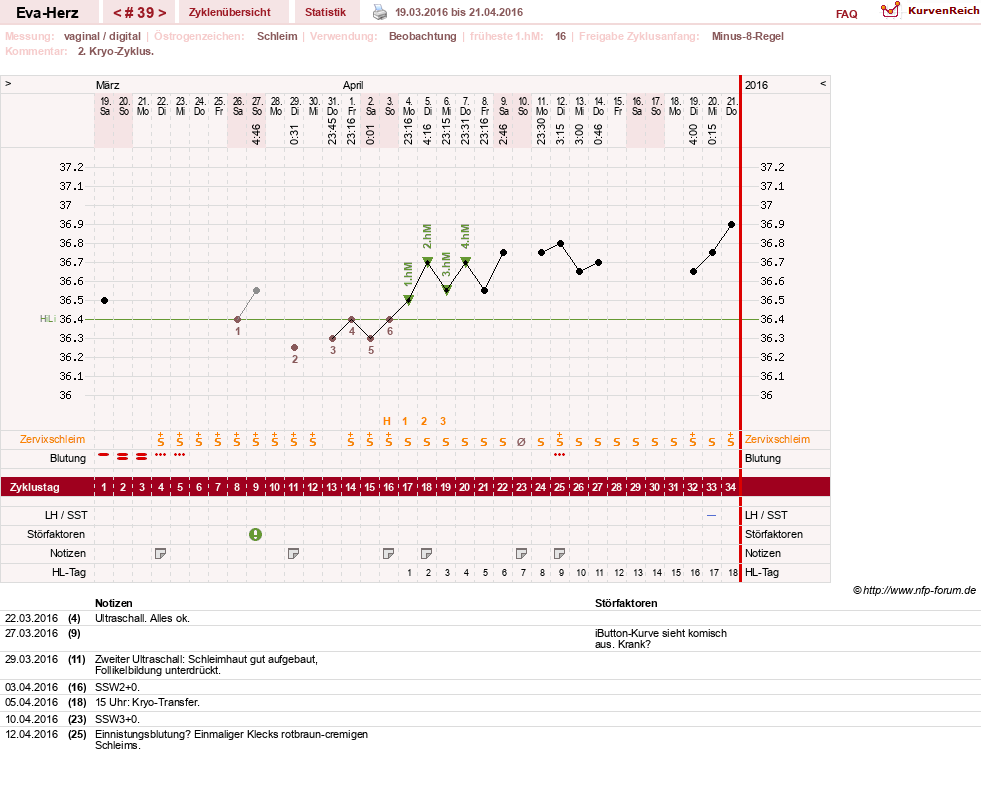
Task: Click the first temperature point at 36.5
Action: click(x=104, y=300)
